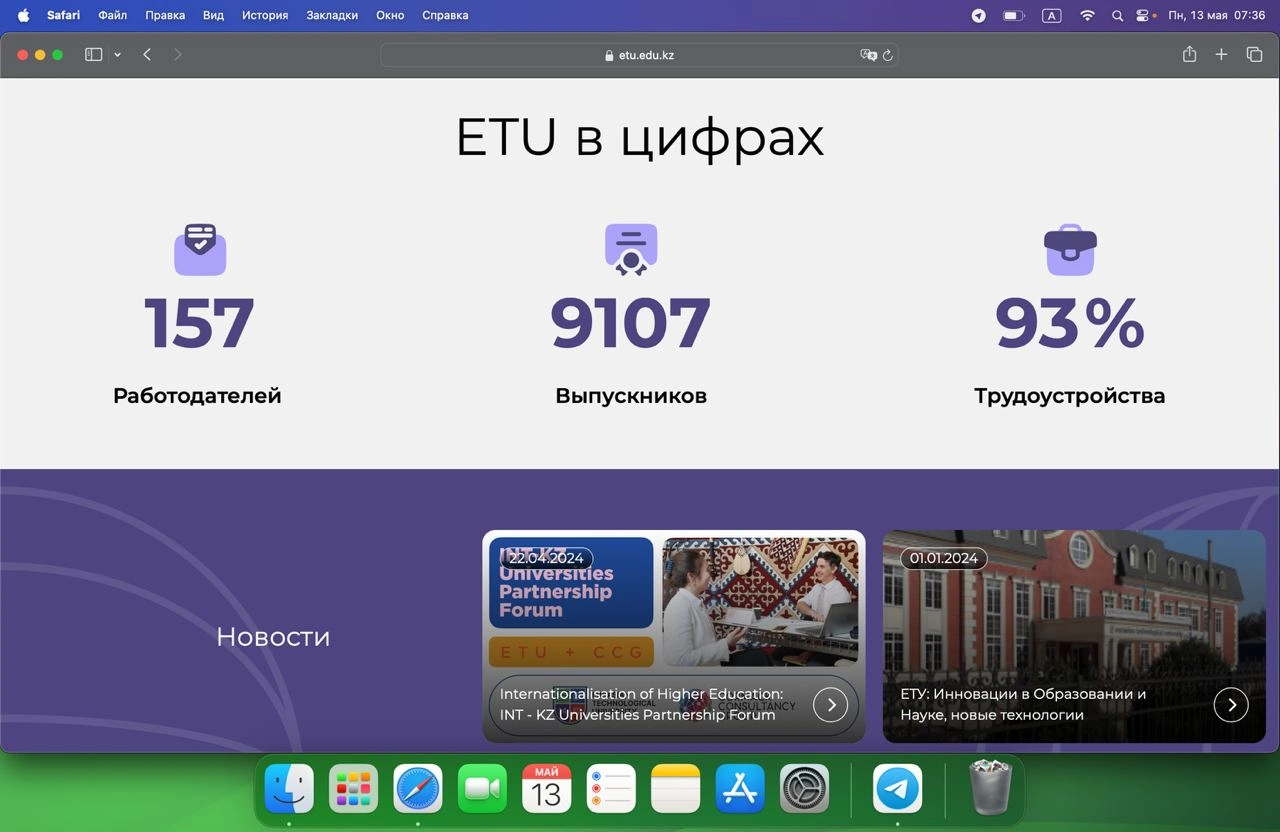Click the Telegram icon in menu bar
This screenshot has width=1280, height=832.
click(x=979, y=15)
